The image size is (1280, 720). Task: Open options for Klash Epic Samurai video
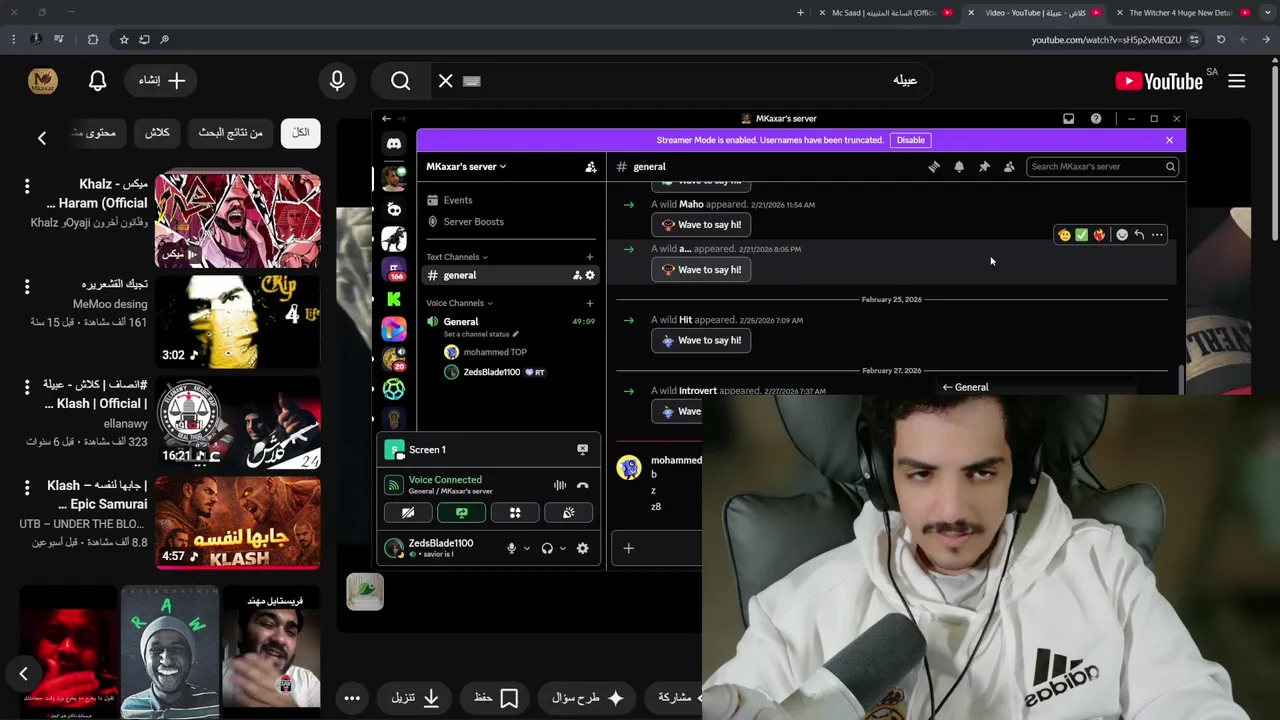(x=27, y=487)
